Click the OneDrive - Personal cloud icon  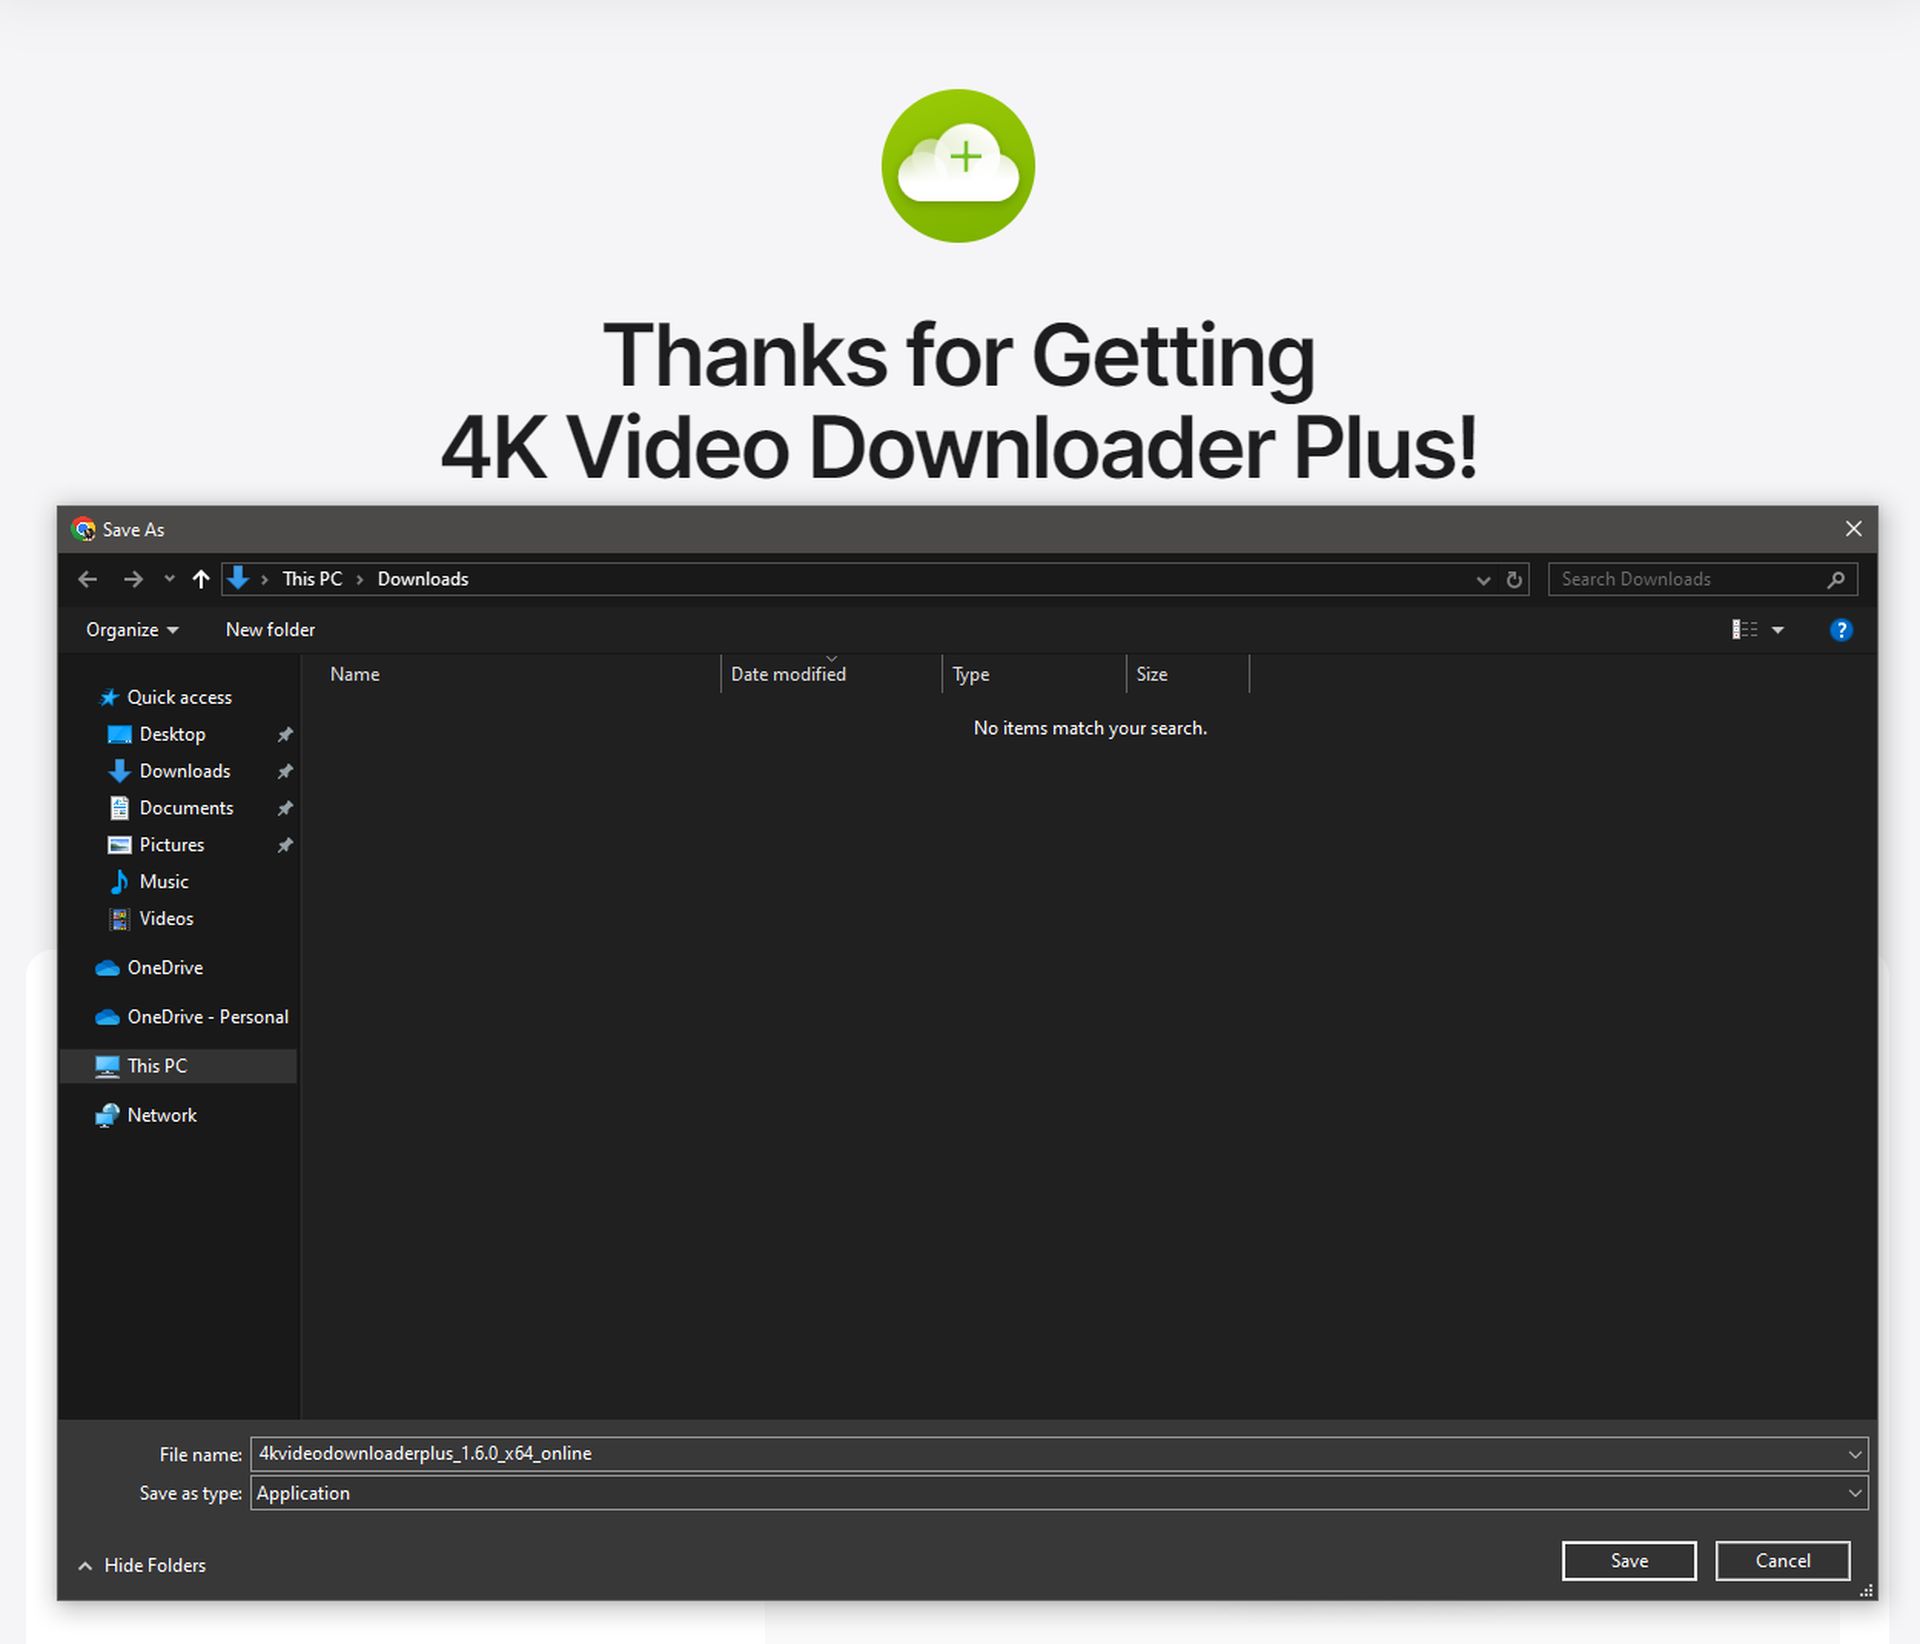[107, 1017]
